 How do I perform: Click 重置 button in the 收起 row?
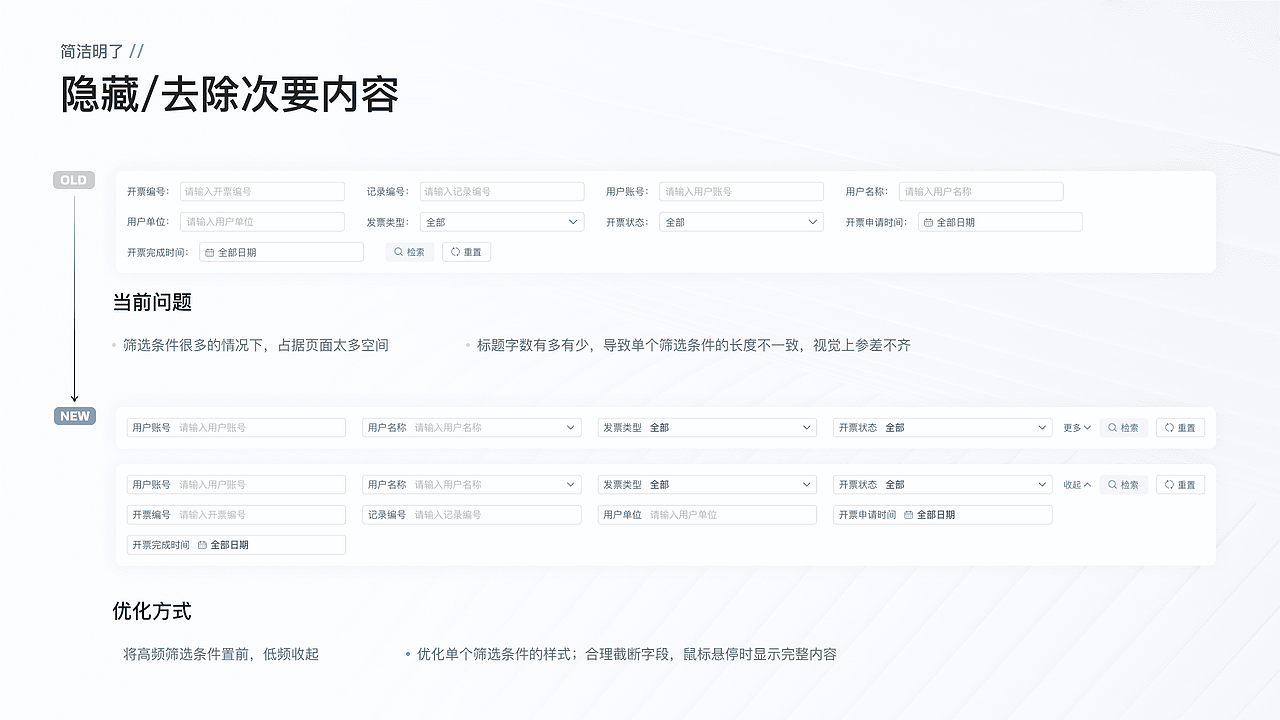tap(1180, 484)
